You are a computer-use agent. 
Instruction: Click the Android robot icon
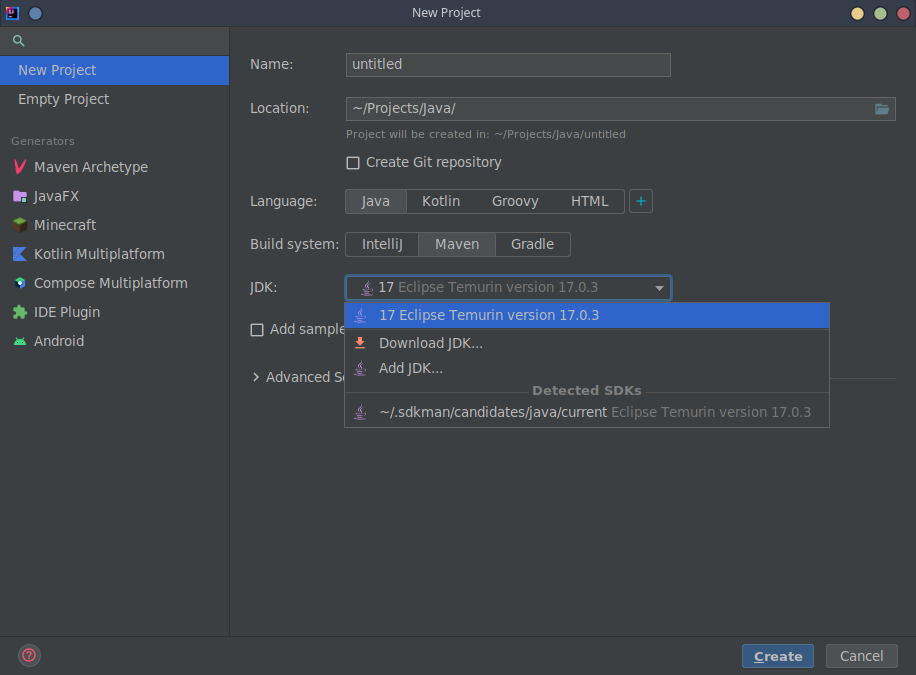[20, 341]
